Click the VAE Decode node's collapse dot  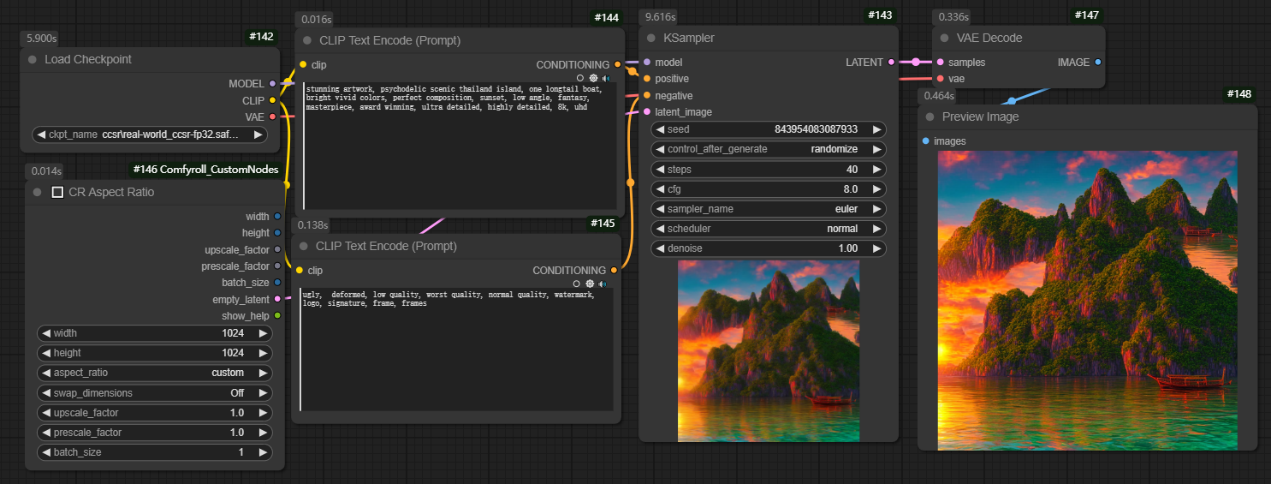(x=944, y=38)
